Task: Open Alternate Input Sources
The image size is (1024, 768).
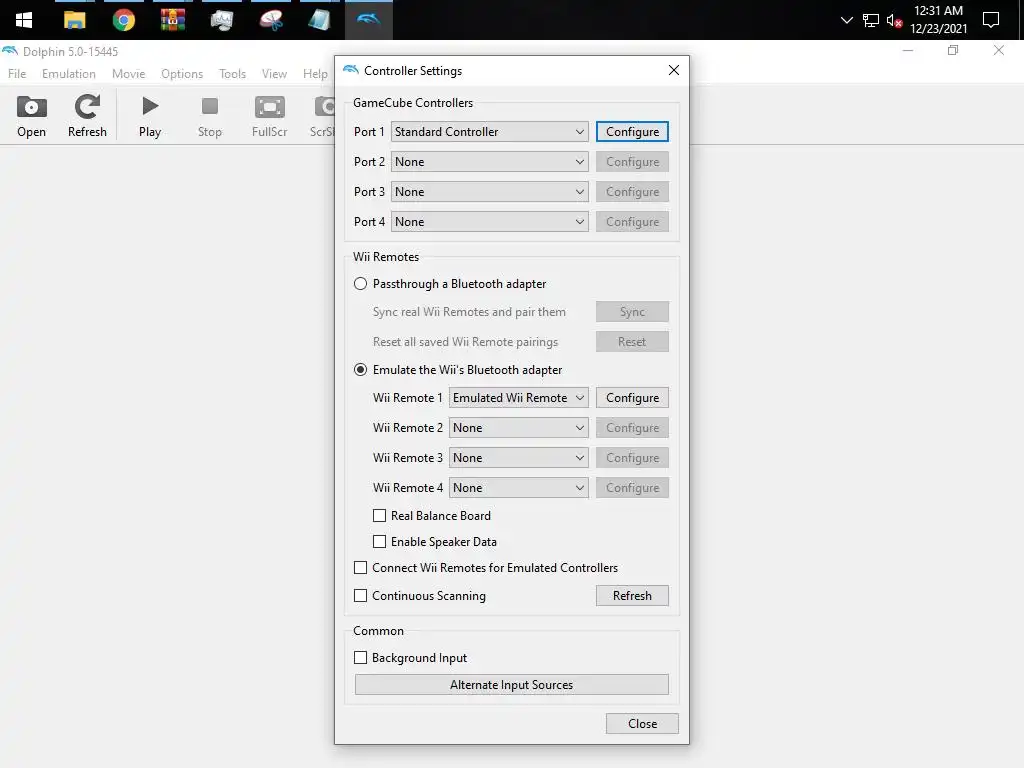Action: (x=511, y=684)
